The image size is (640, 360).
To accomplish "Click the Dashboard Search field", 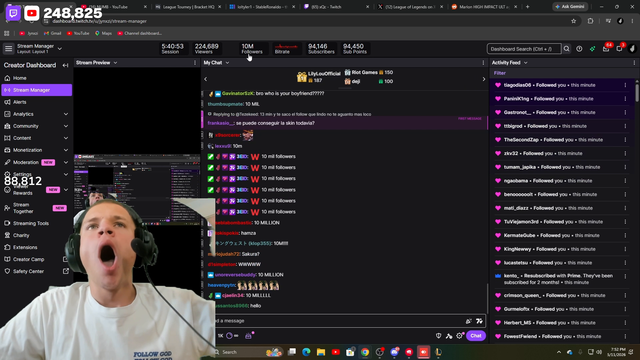I will point(524,49).
